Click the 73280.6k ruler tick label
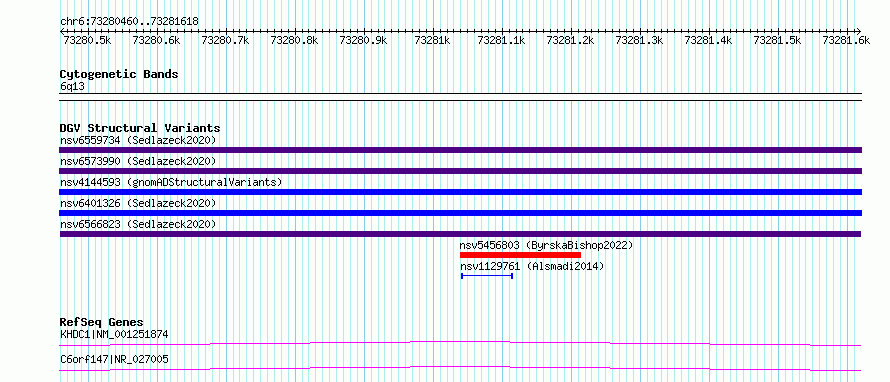 (156, 40)
